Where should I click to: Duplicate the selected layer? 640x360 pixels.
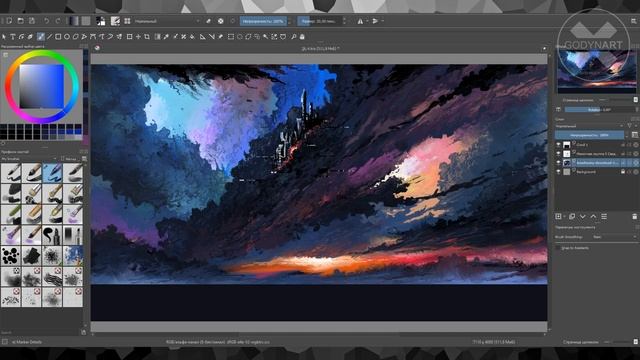click(572, 216)
